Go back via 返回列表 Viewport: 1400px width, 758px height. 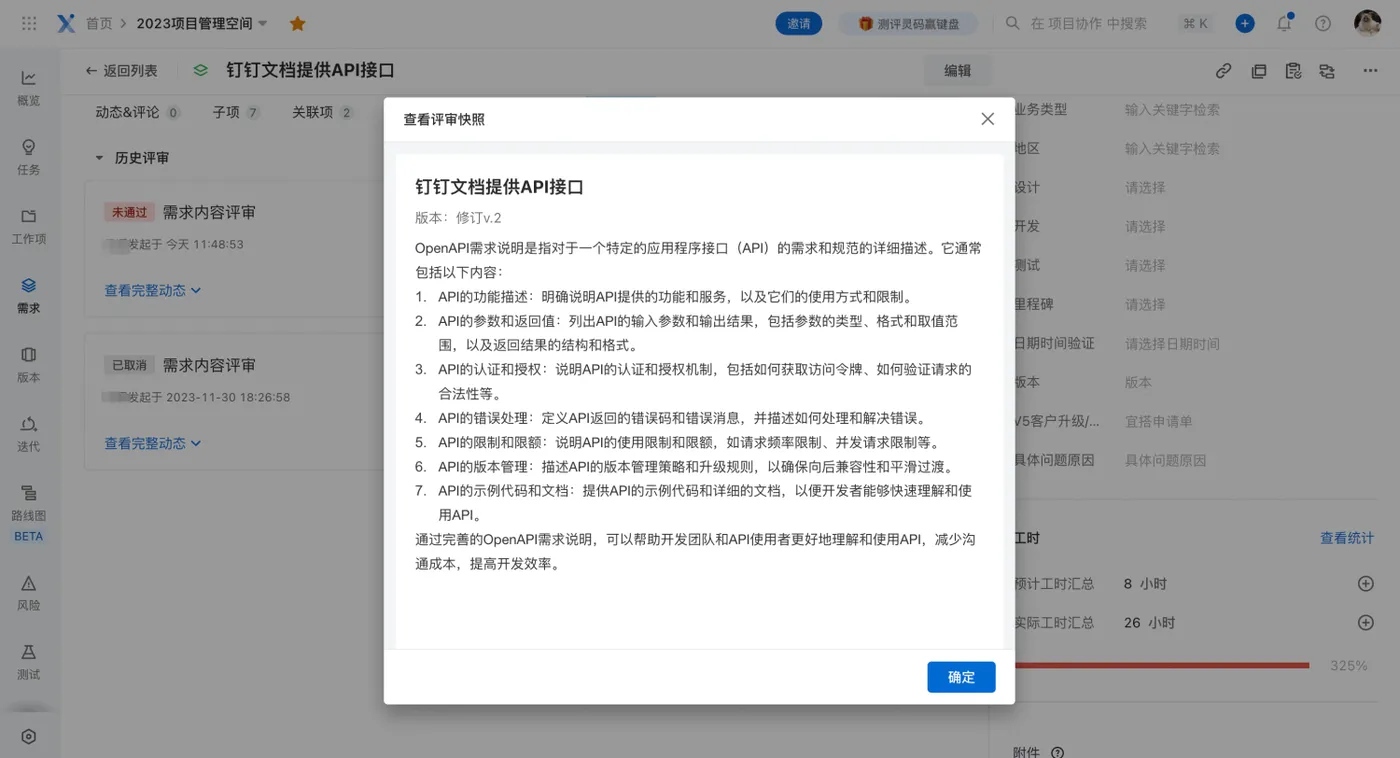(121, 71)
